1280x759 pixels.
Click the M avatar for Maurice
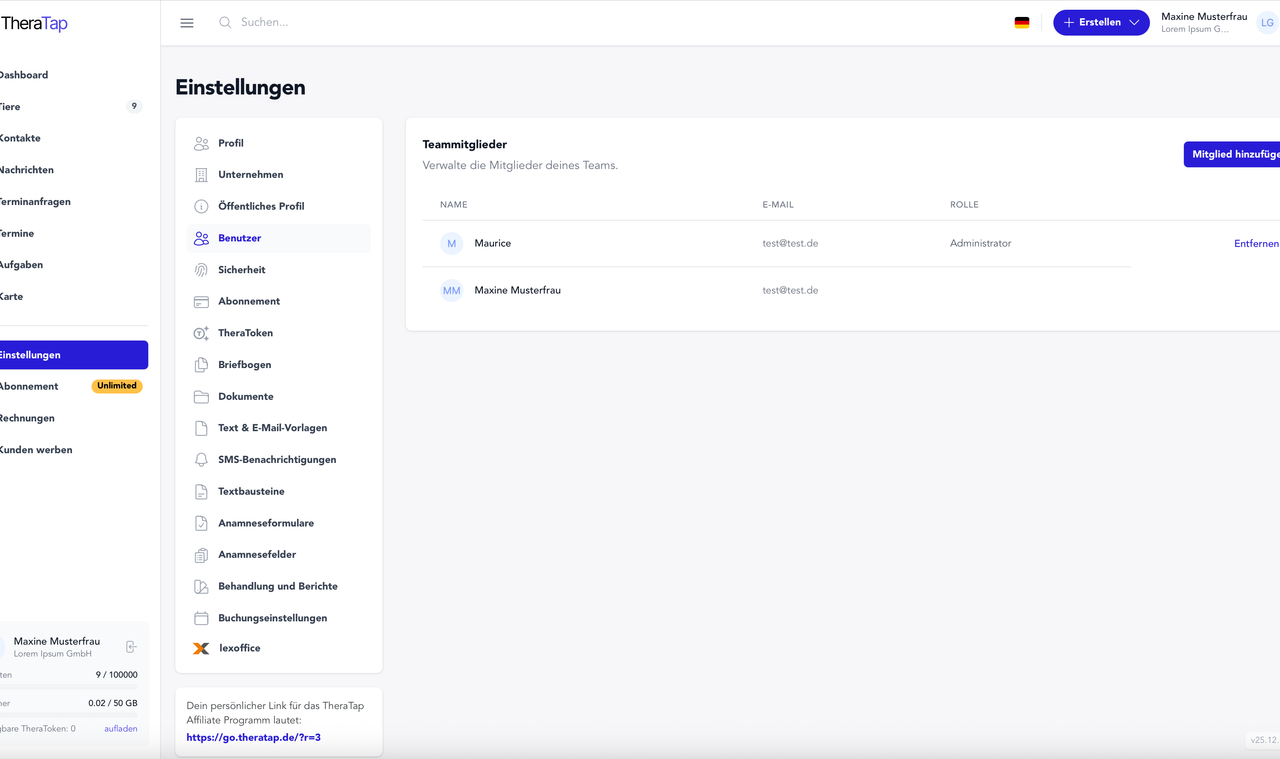point(452,243)
